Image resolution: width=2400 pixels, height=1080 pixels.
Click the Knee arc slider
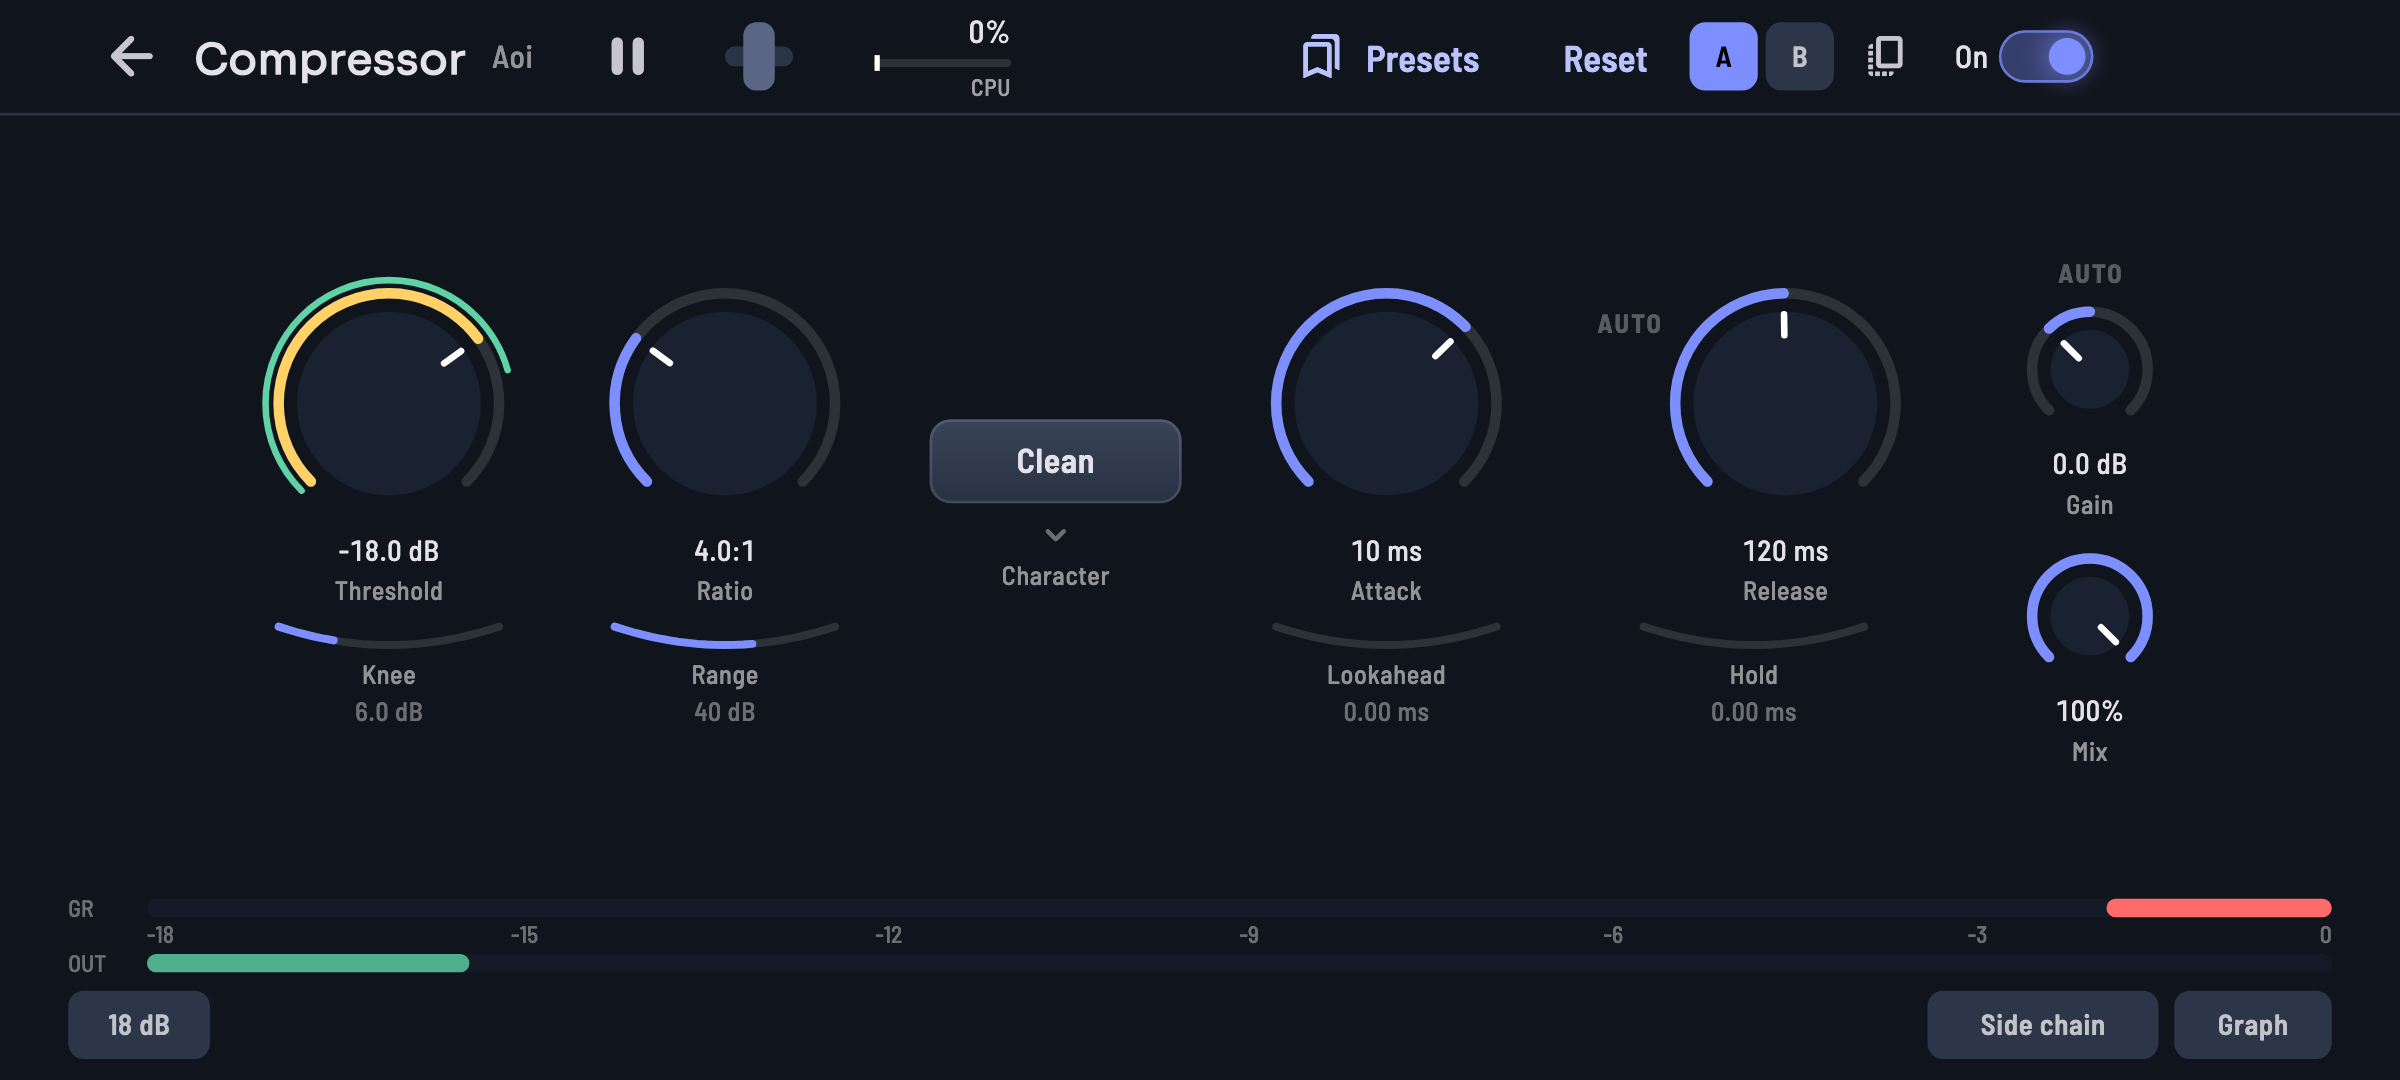click(x=388, y=634)
